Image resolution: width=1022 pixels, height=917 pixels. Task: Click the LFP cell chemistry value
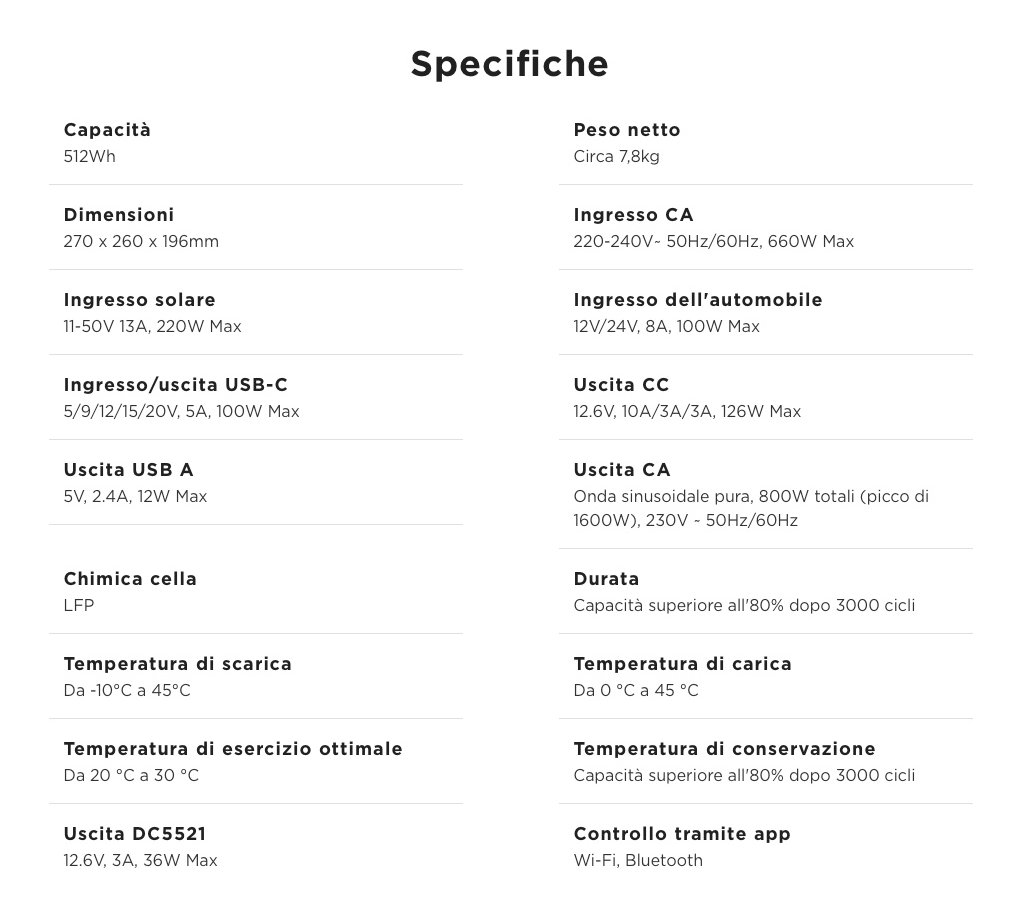point(78,605)
